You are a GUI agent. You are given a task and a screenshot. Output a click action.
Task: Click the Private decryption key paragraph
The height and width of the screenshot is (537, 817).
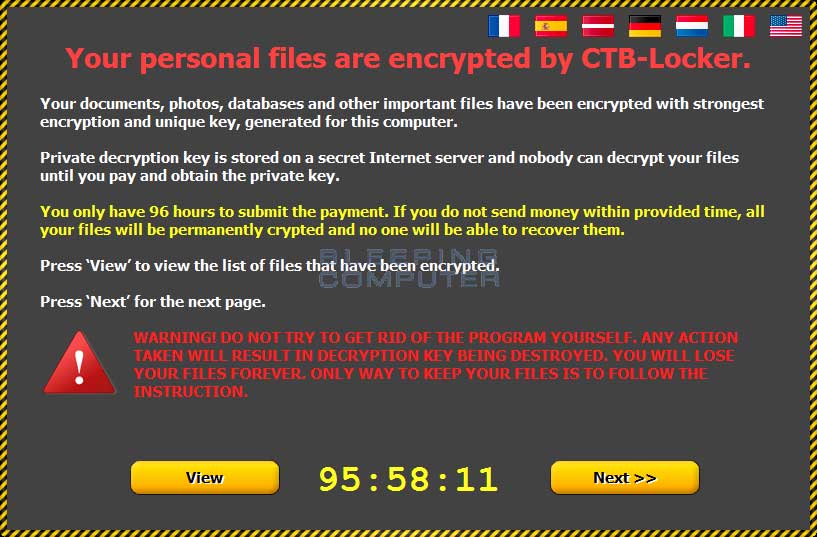(389, 167)
